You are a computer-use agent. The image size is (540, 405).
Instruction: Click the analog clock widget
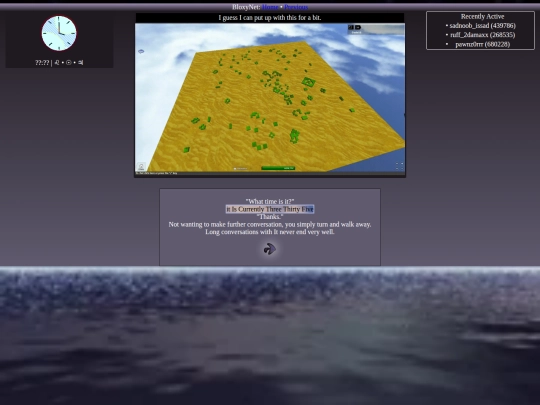(59, 33)
